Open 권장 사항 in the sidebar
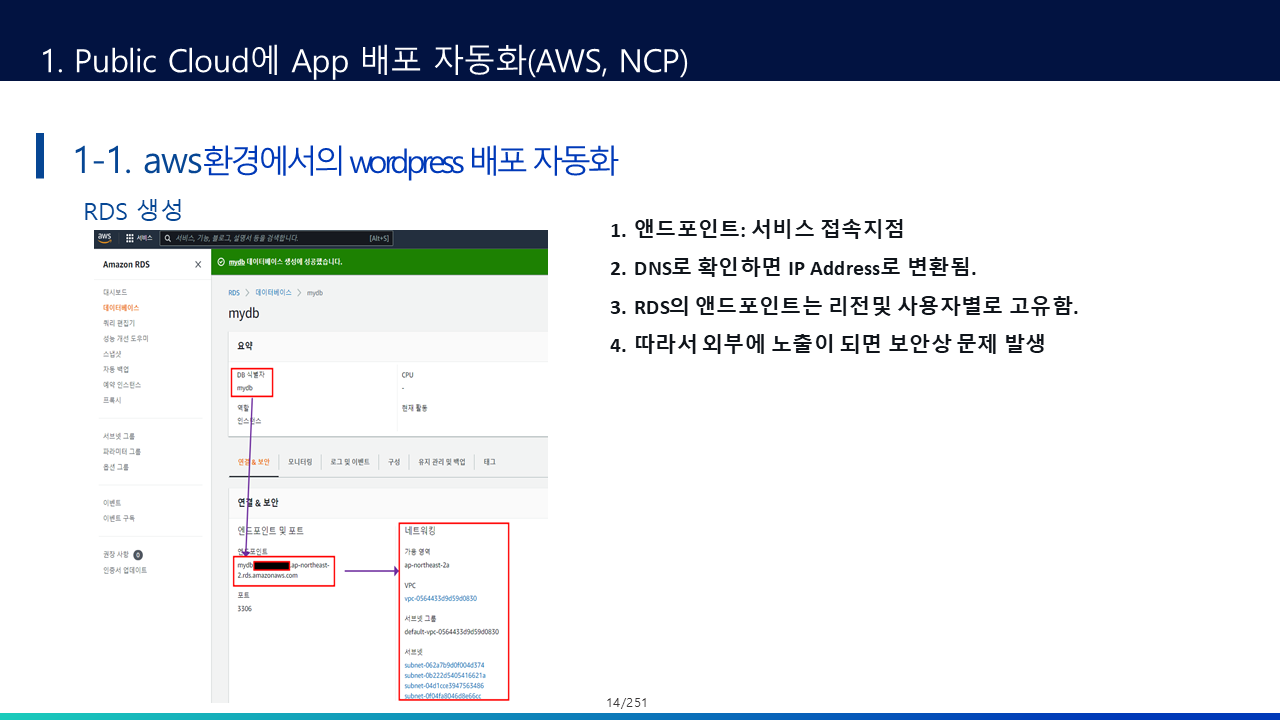This screenshot has width=1280, height=720. point(116,554)
